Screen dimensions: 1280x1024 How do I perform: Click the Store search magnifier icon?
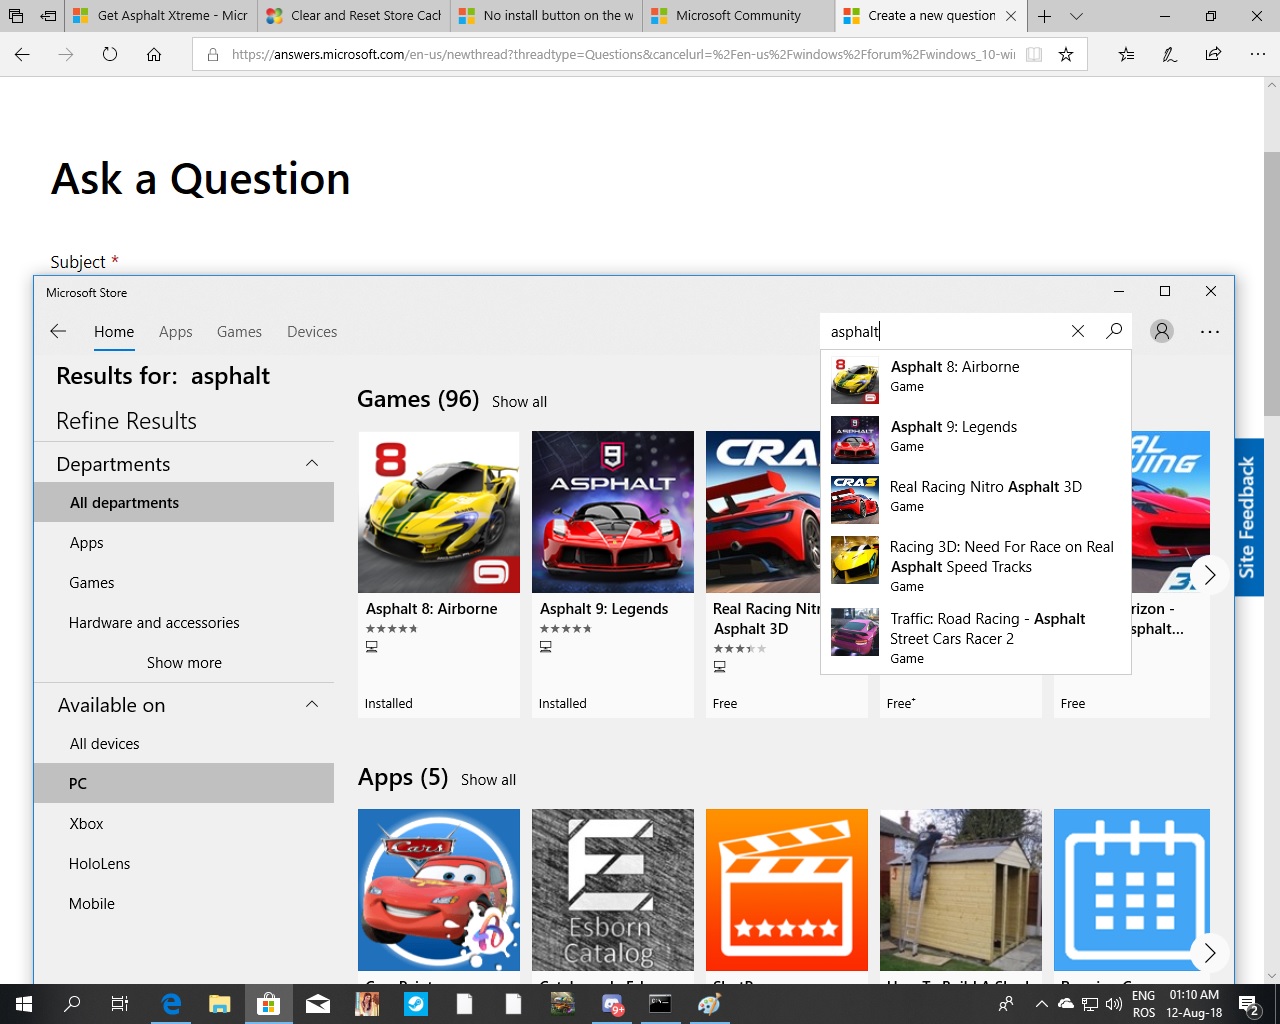click(x=1114, y=331)
